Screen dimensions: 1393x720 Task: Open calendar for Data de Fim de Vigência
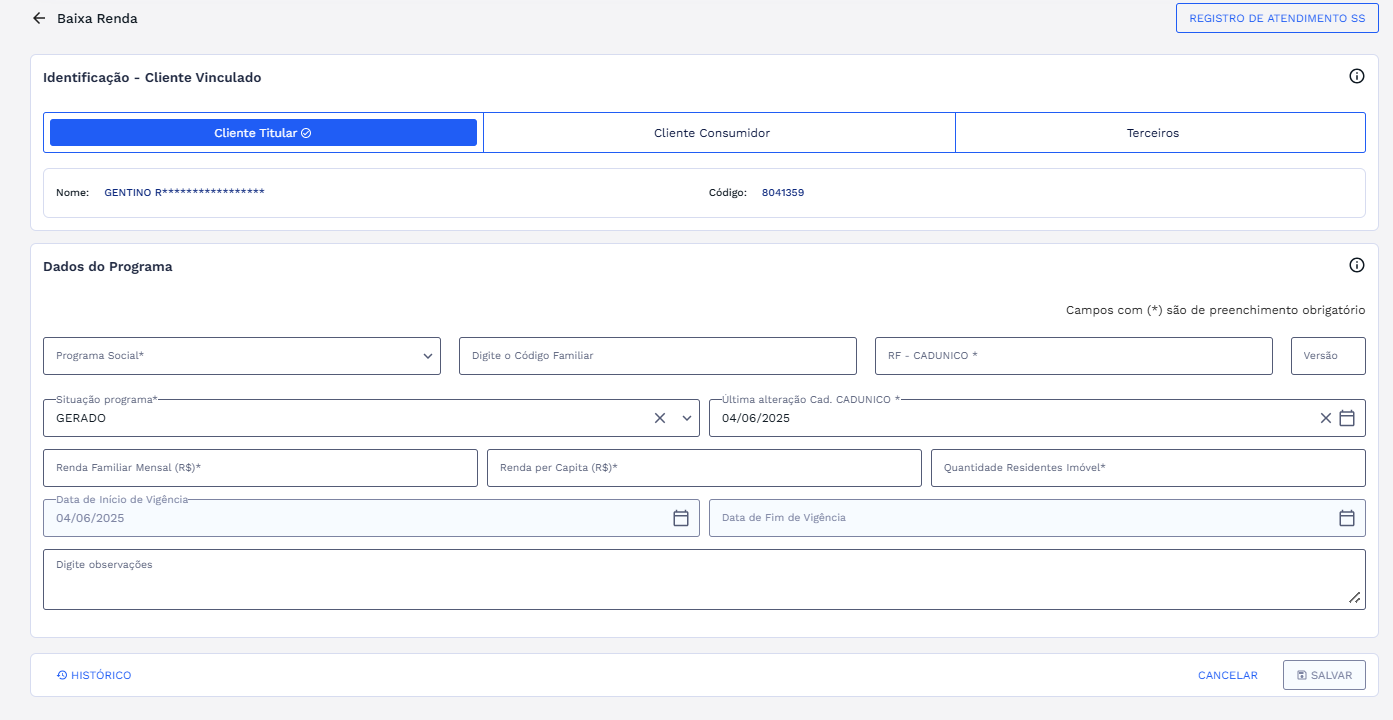(1347, 518)
